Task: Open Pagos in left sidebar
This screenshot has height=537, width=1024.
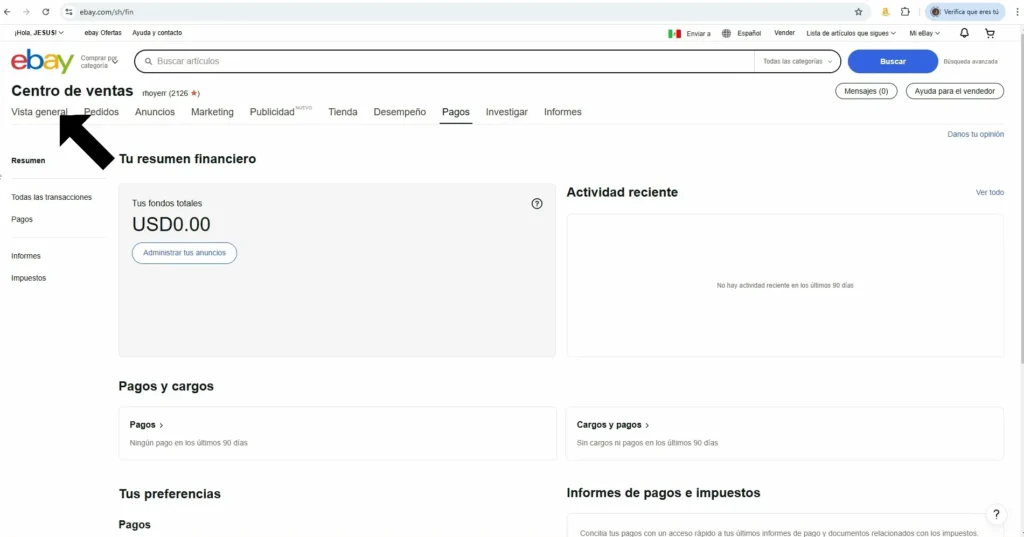Action: tap(22, 220)
